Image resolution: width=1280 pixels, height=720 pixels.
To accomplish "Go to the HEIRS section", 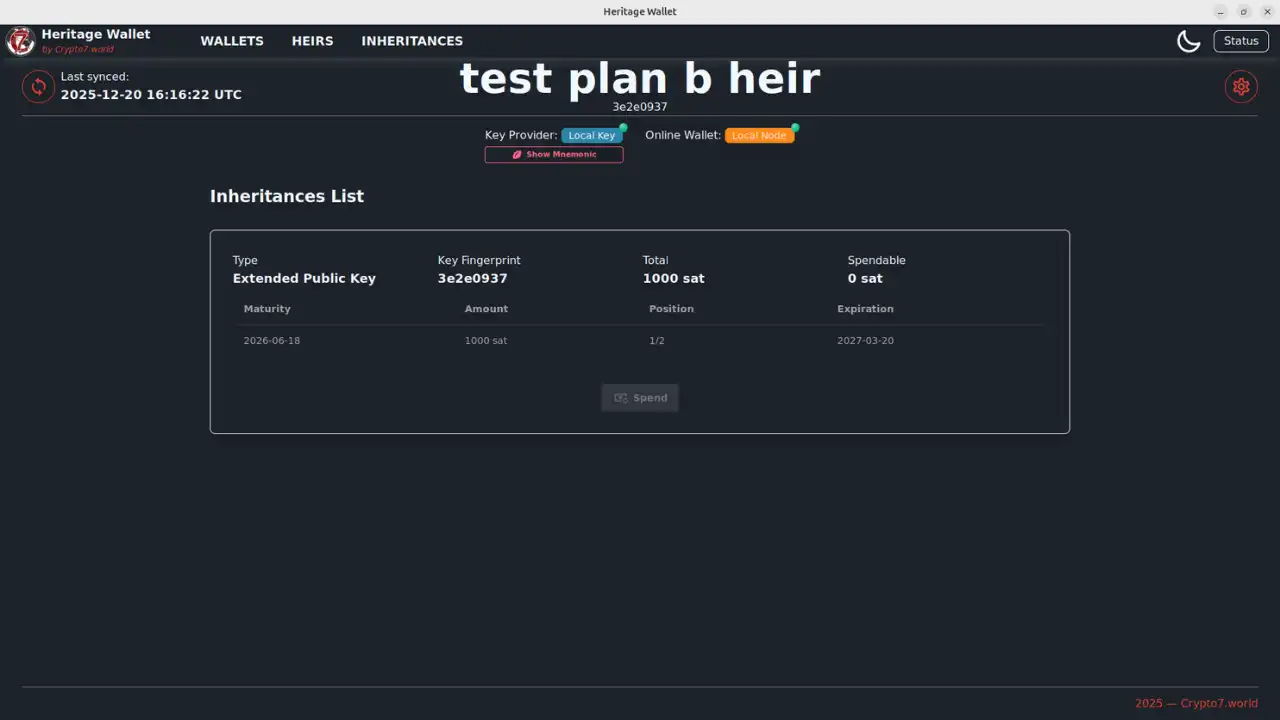I will pyautogui.click(x=312, y=41).
